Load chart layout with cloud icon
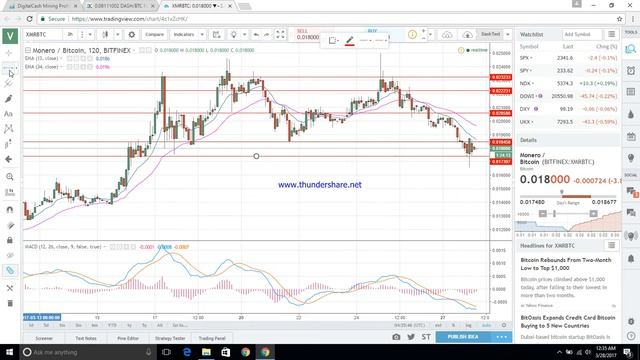 click(x=447, y=35)
